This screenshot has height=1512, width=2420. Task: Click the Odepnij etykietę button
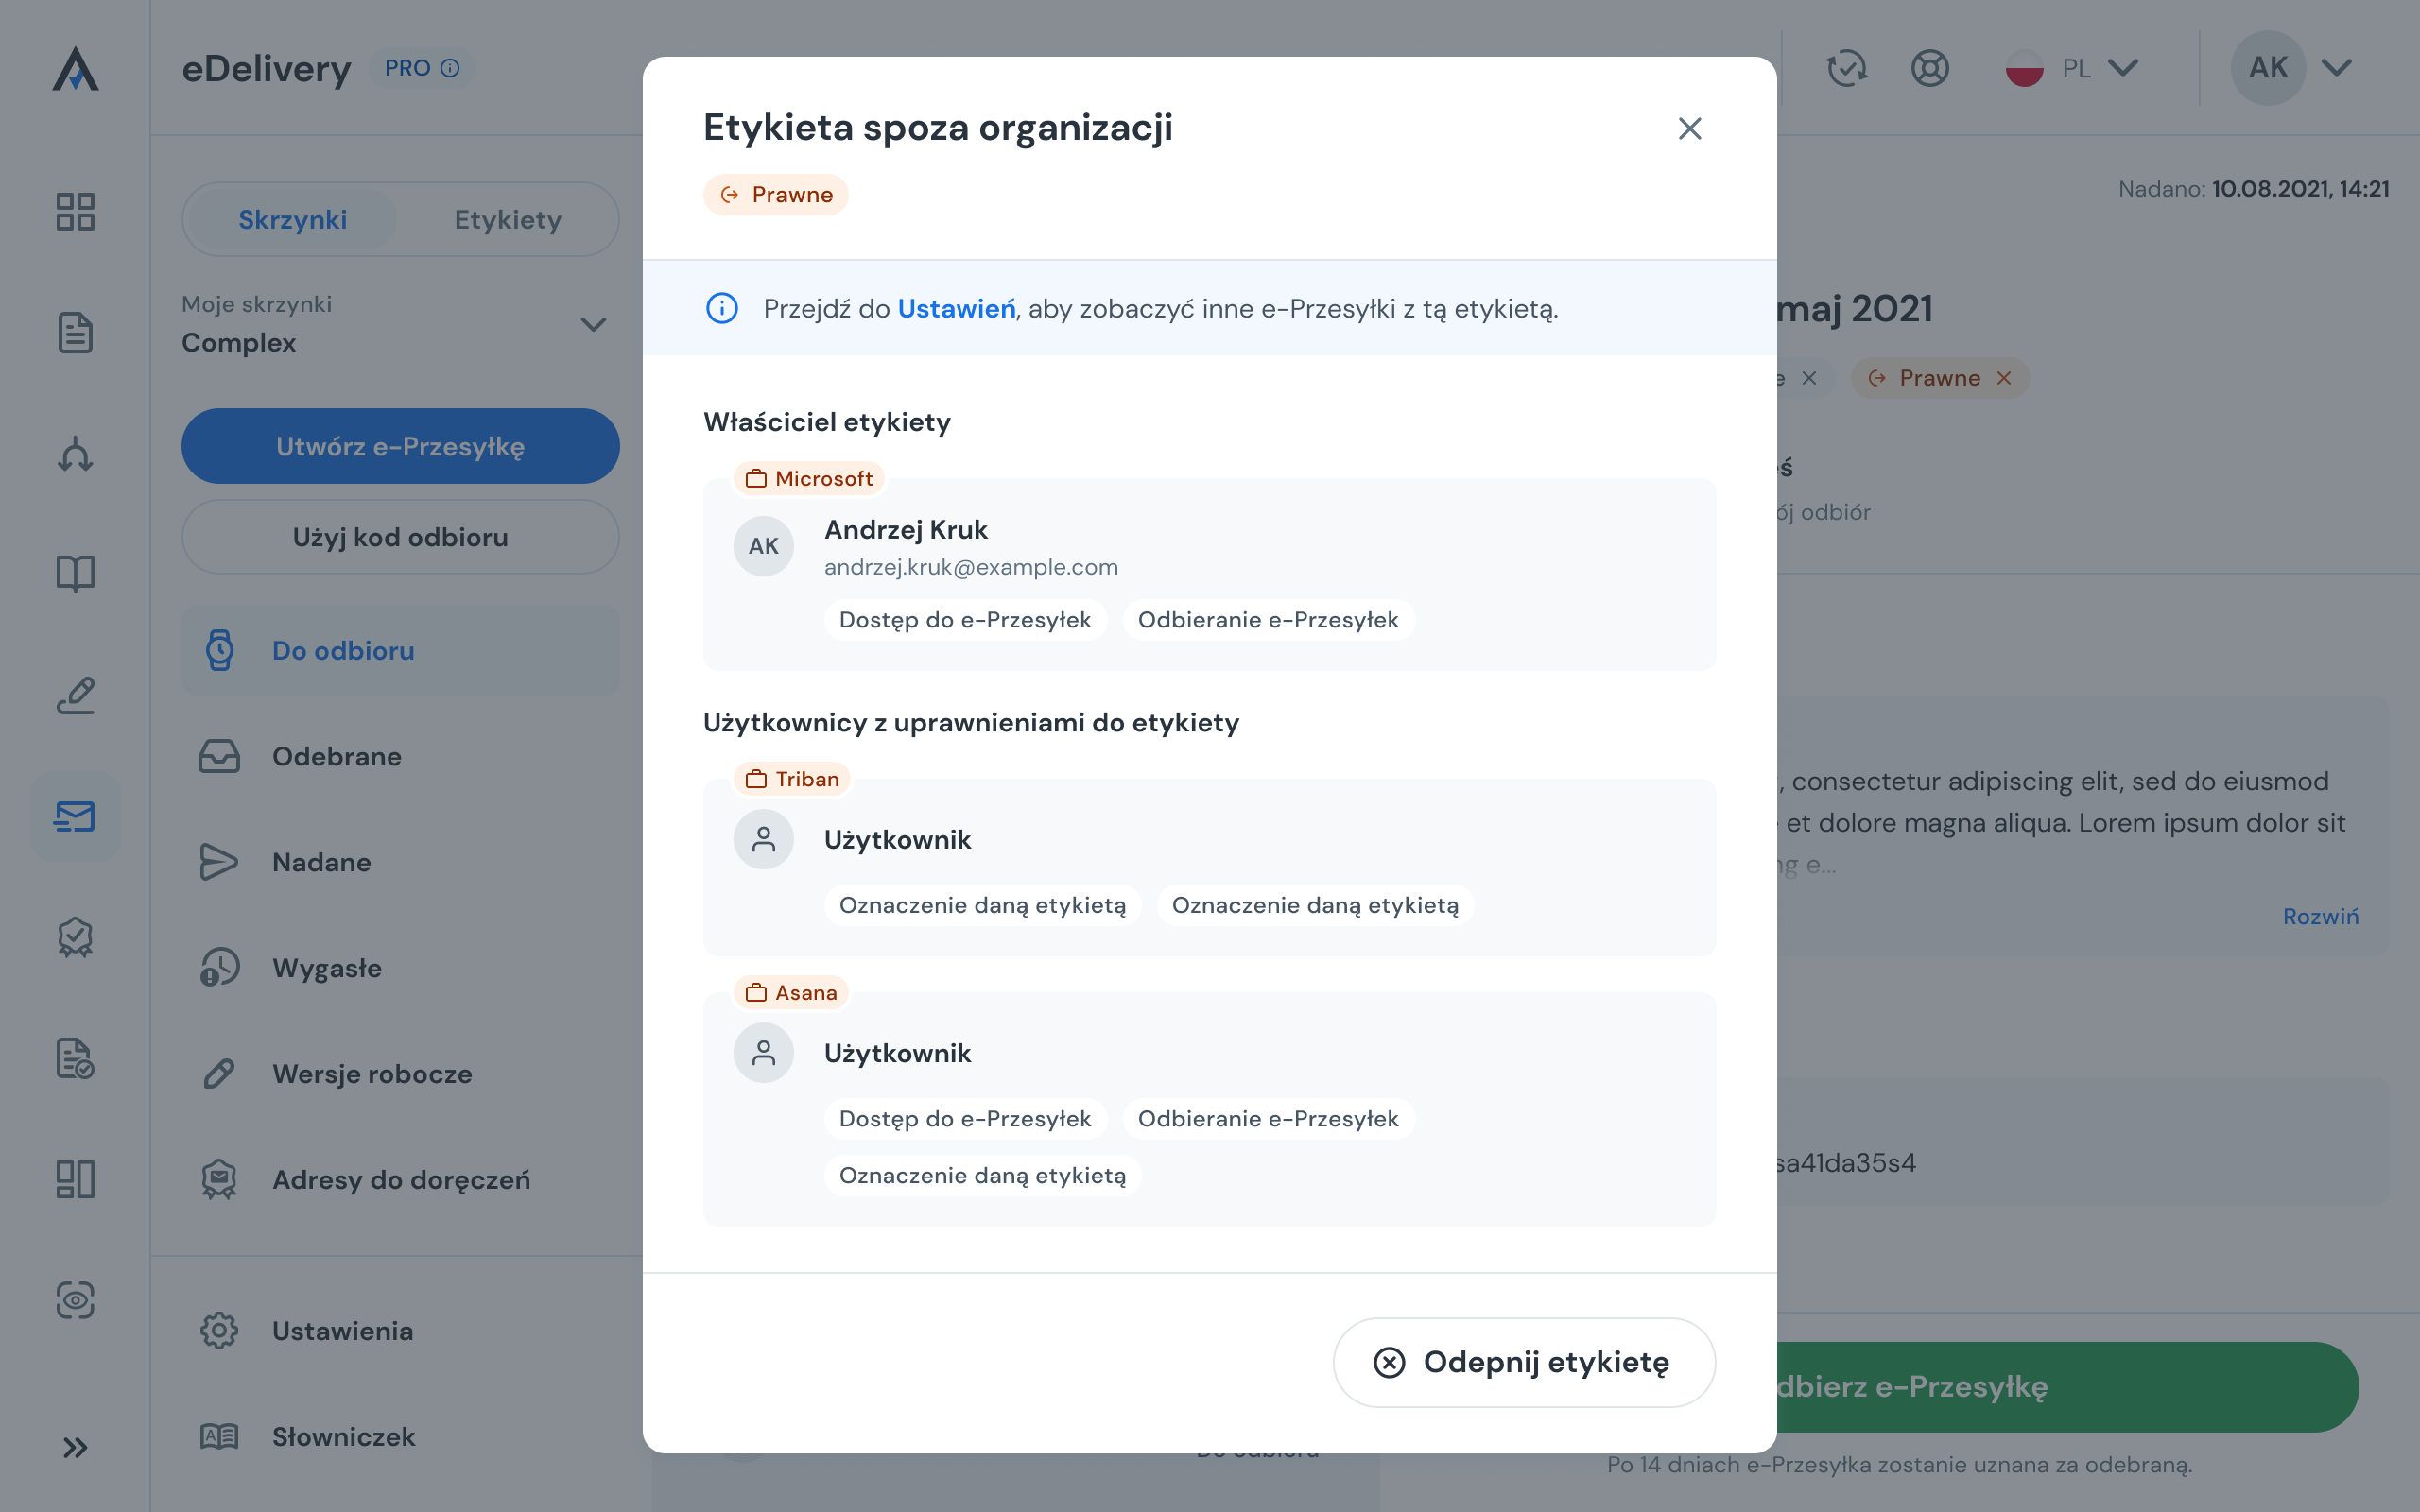point(1524,1362)
